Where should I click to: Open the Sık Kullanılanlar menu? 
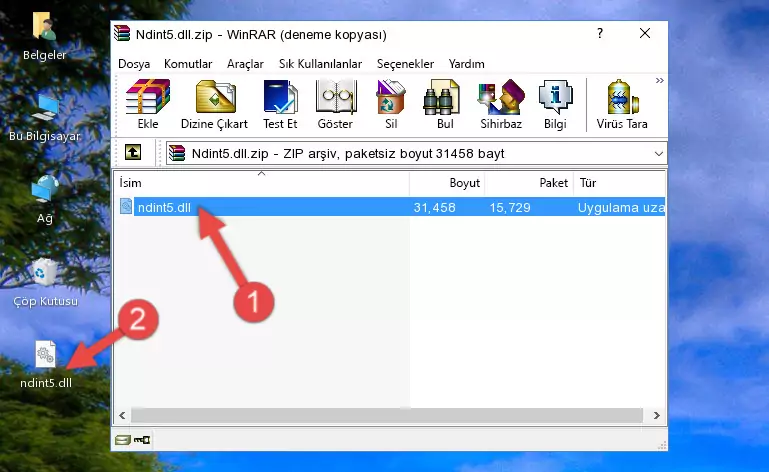click(x=320, y=64)
